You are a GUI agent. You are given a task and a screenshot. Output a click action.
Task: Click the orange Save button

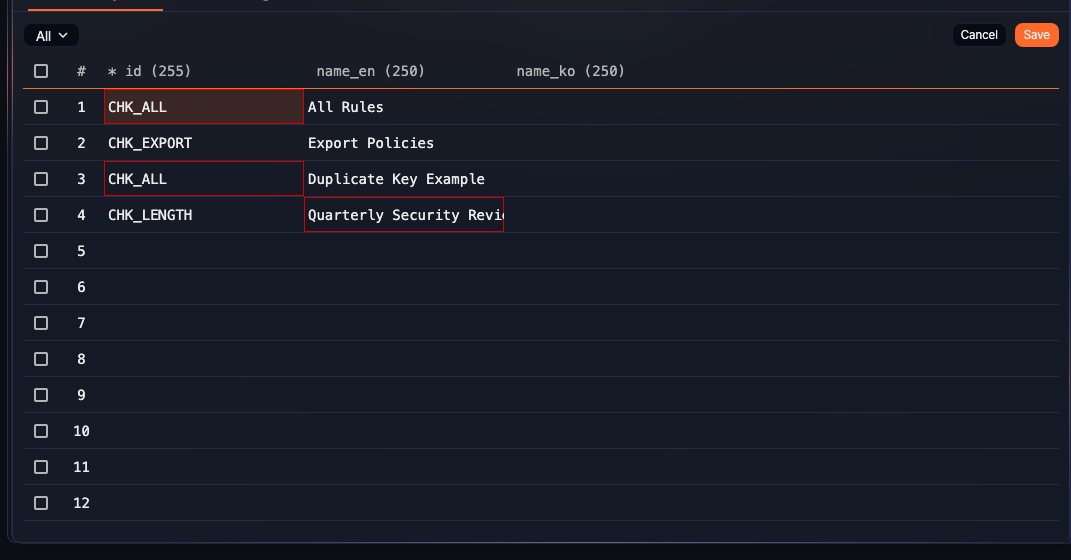click(1036, 35)
